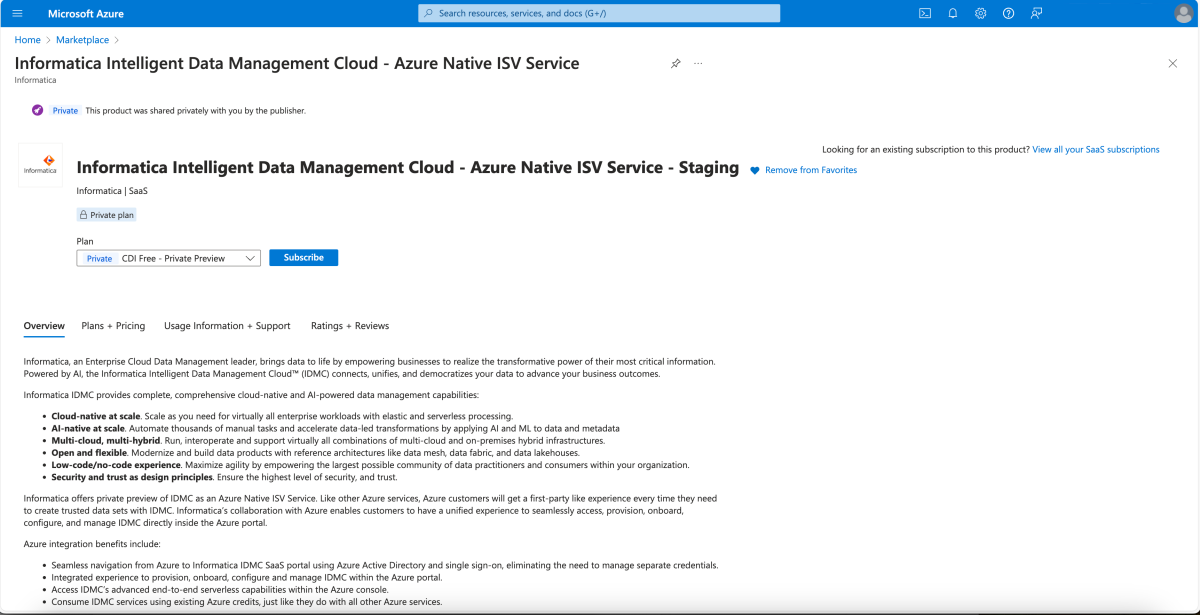1200x615 pixels.
Task: Open the Azure portal hamburger menu
Action: click(x=17, y=13)
